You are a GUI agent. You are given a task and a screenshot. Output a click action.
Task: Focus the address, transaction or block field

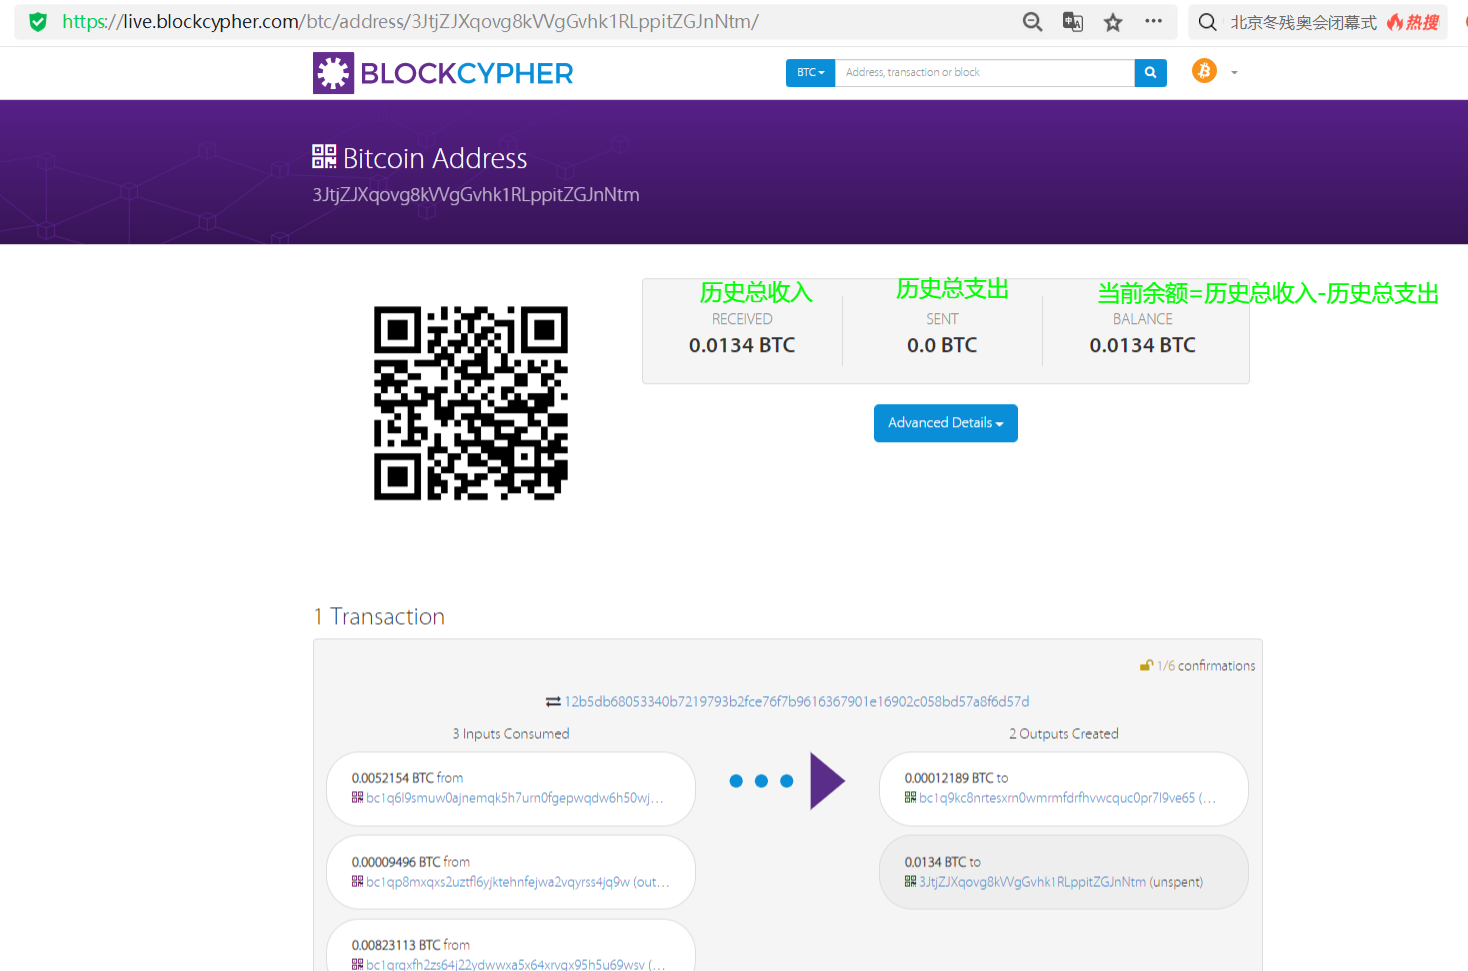984,72
